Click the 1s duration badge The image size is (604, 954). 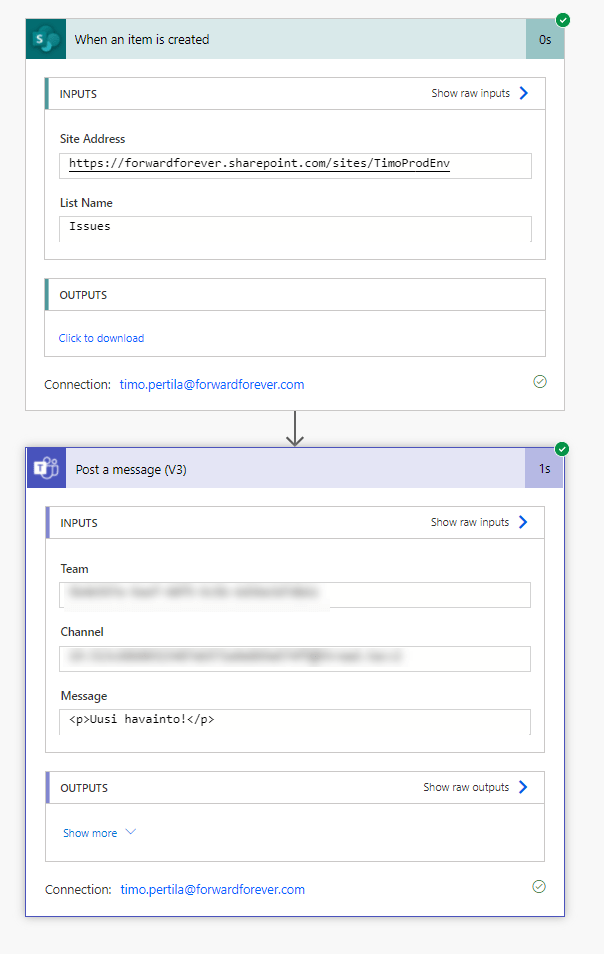pyautogui.click(x=544, y=469)
